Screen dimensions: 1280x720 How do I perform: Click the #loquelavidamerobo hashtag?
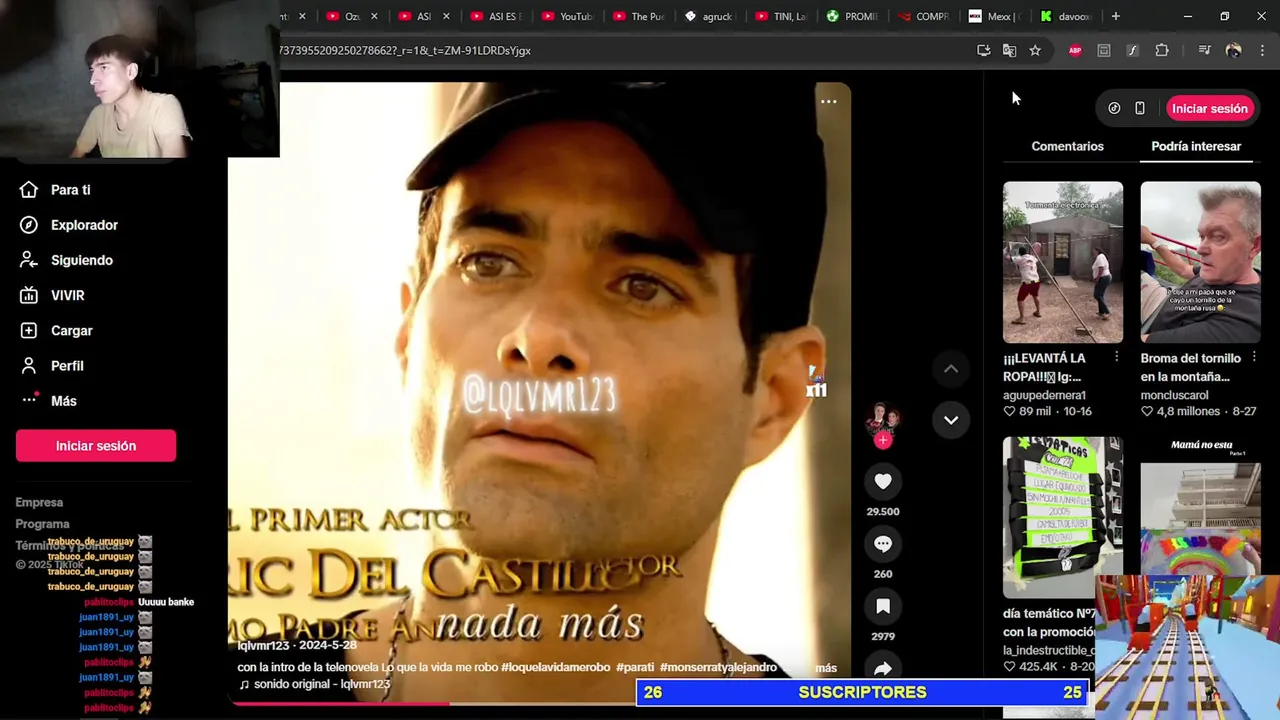coord(555,668)
